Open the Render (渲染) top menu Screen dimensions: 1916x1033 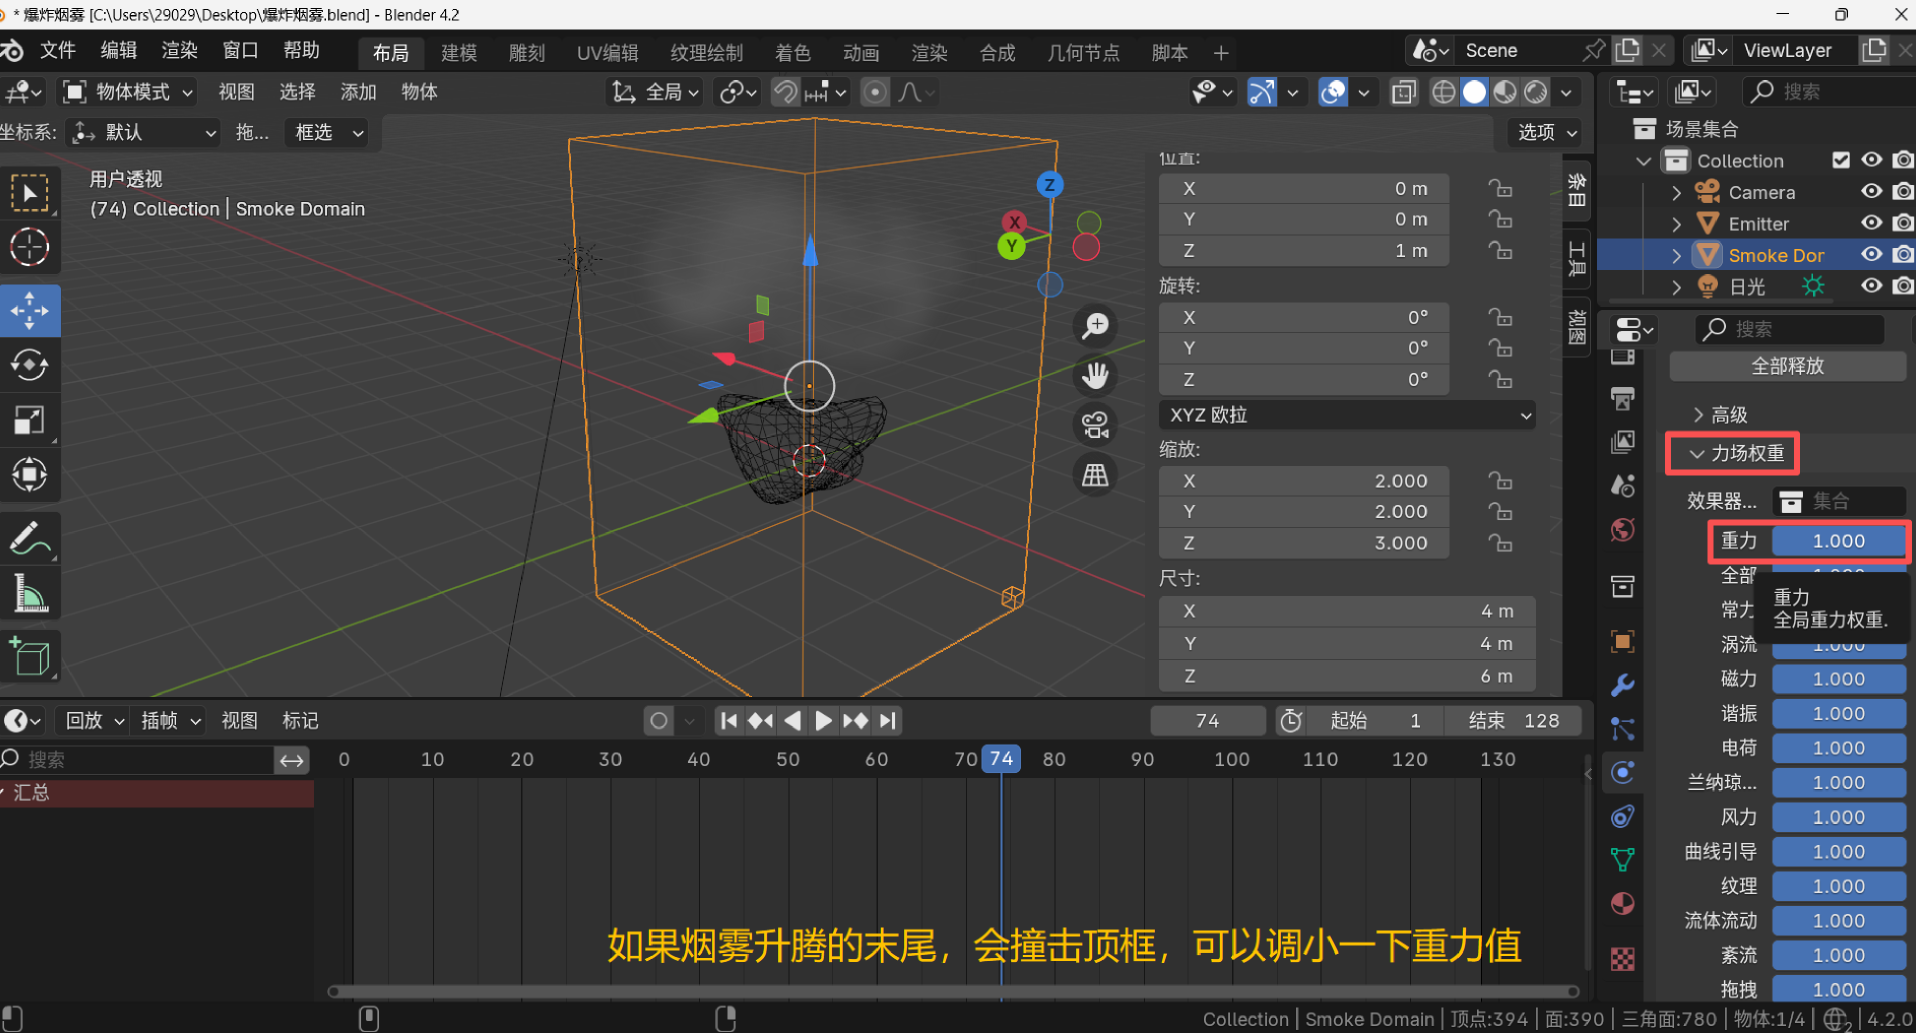point(180,51)
